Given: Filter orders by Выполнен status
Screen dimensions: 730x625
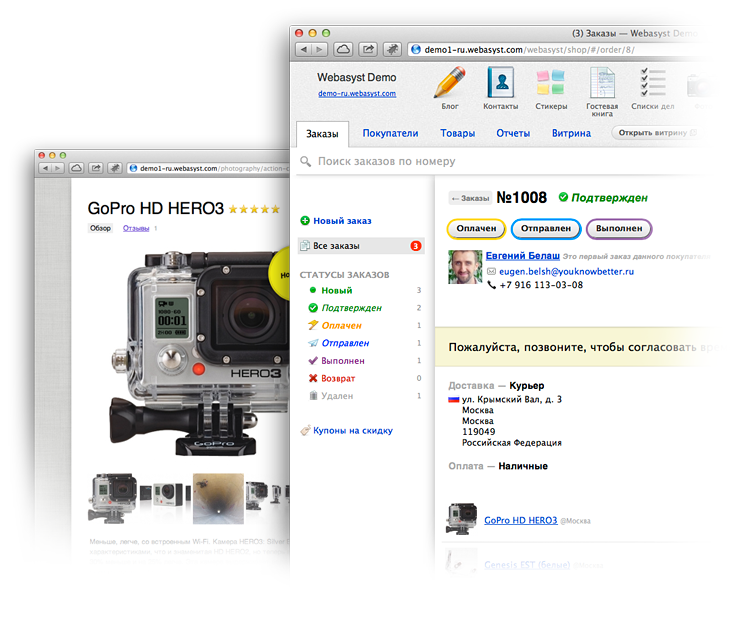Looking at the screenshot, I should pyautogui.click(x=343, y=361).
